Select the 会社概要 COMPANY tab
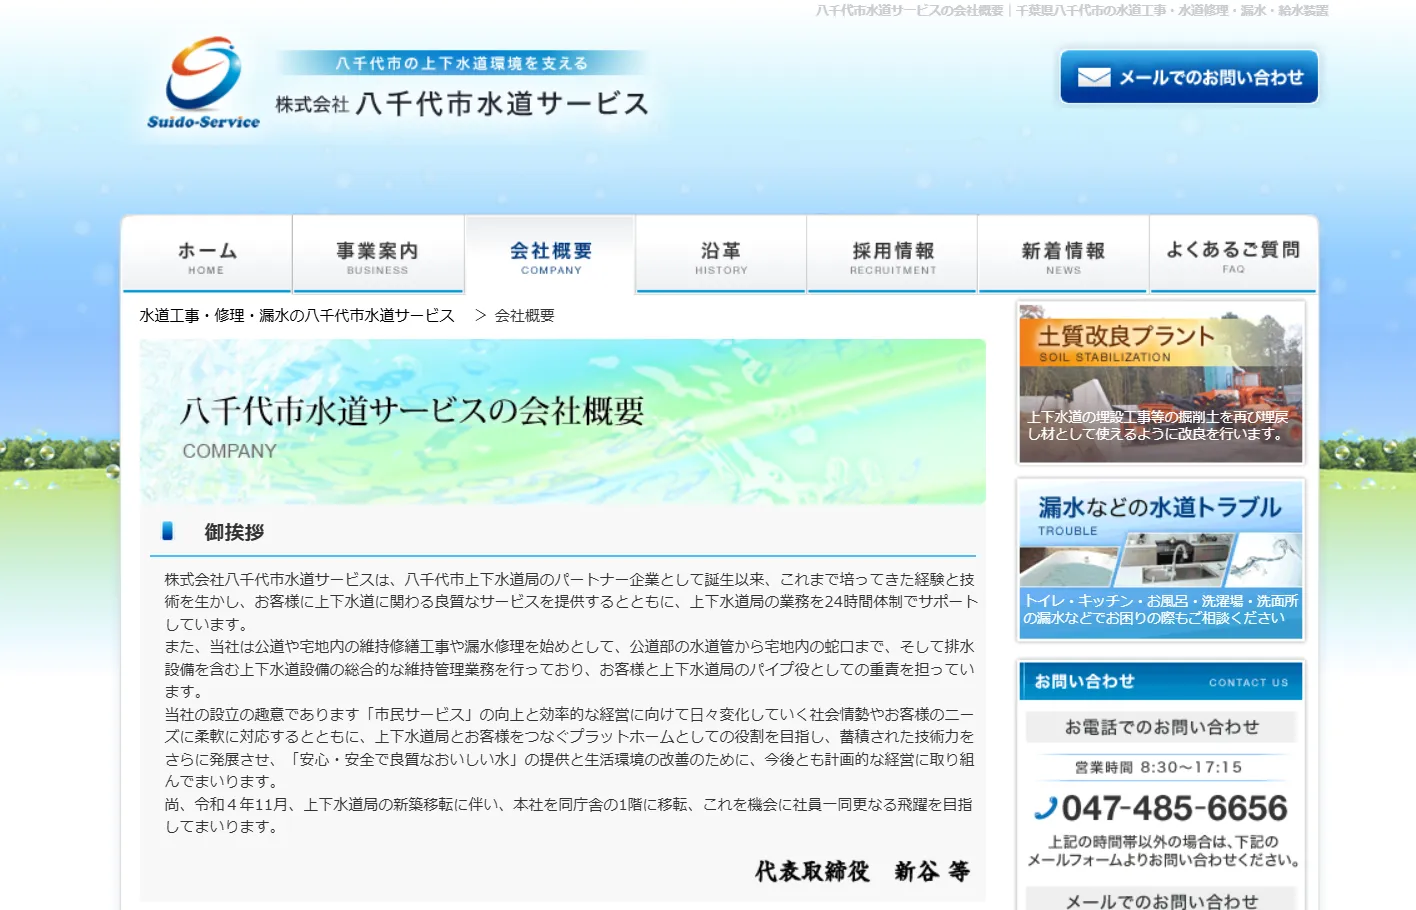Image resolution: width=1416 pixels, height=910 pixels. [x=550, y=256]
